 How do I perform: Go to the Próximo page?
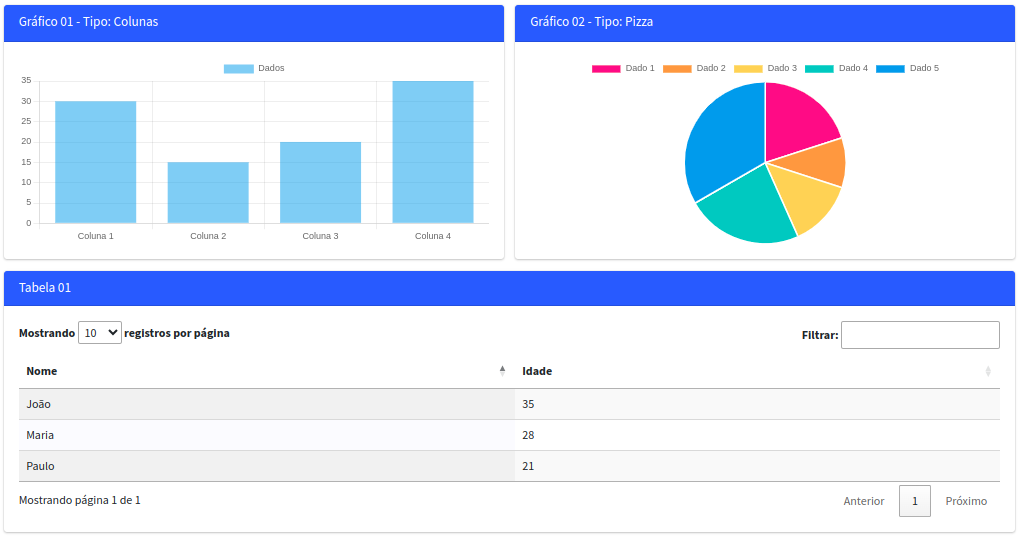coord(966,501)
